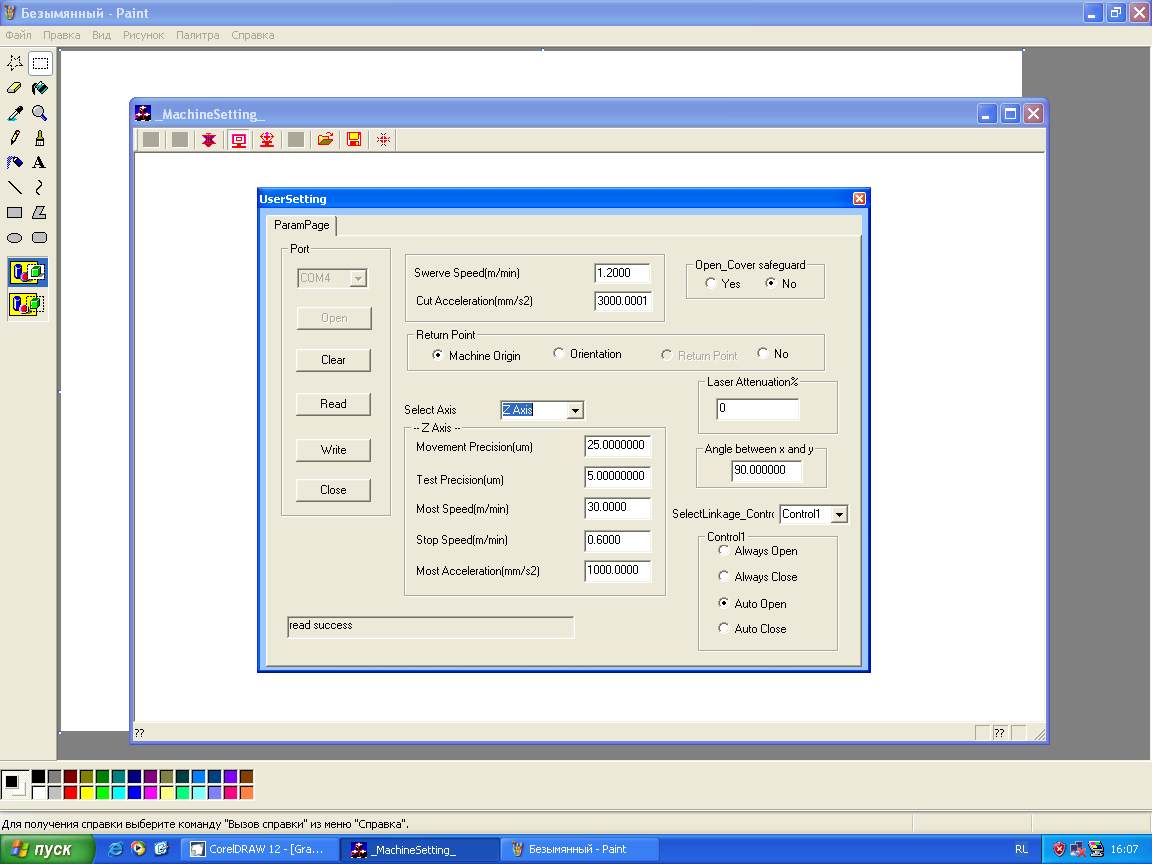Expand the Select Axis dropdown
The width and height of the screenshot is (1152, 864).
click(574, 410)
